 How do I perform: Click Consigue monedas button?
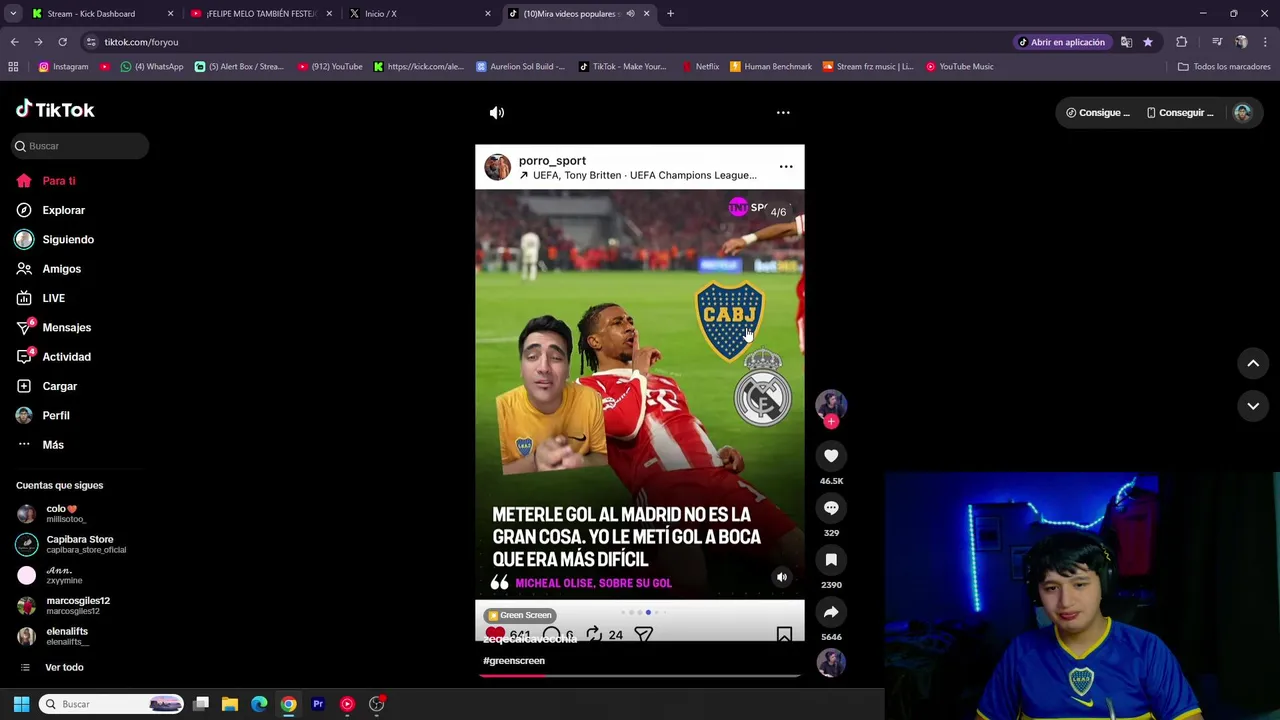[x=1098, y=113]
